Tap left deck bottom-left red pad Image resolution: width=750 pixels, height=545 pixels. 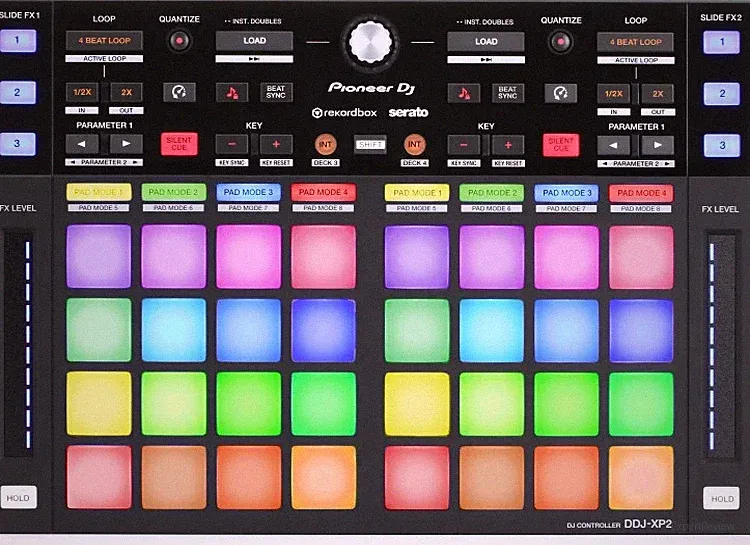(x=99, y=477)
